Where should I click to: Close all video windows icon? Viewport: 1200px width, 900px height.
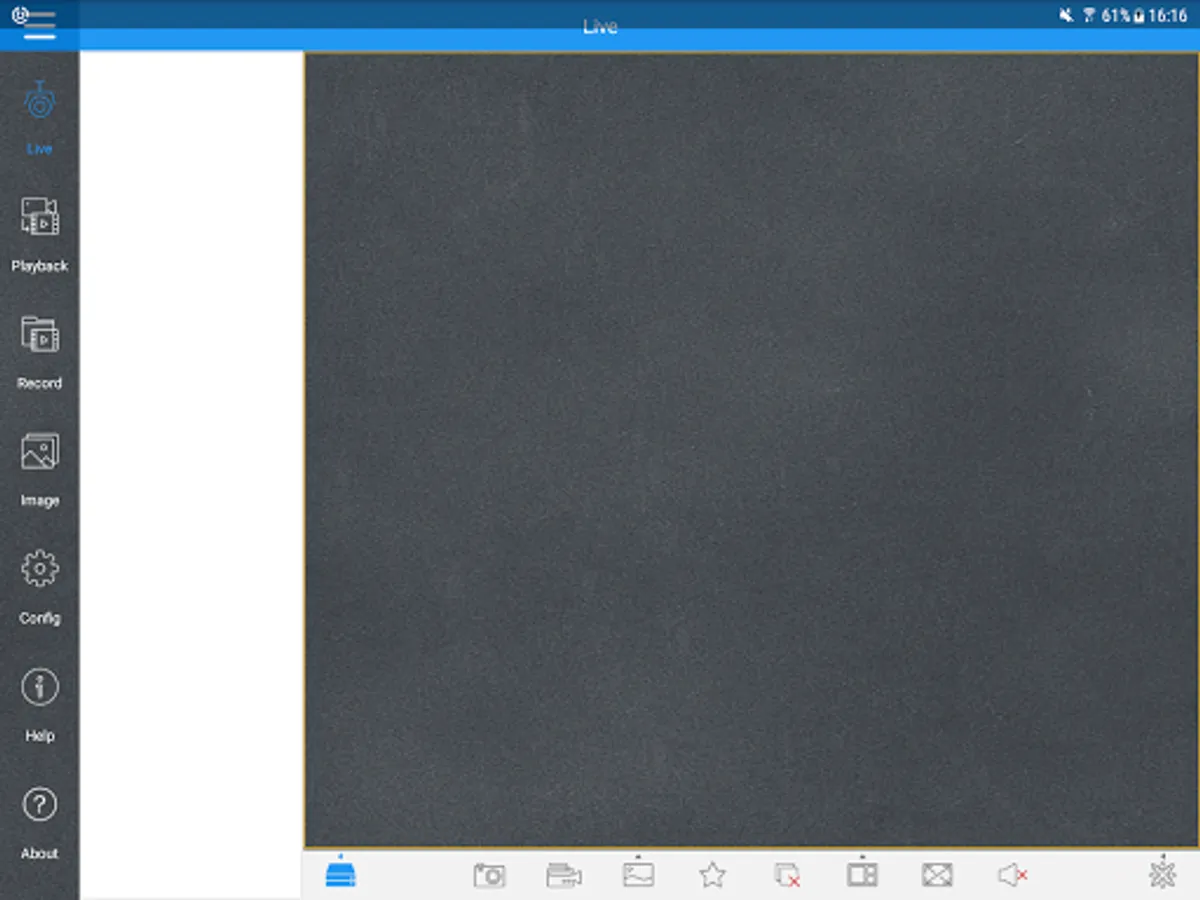pyautogui.click(x=787, y=875)
